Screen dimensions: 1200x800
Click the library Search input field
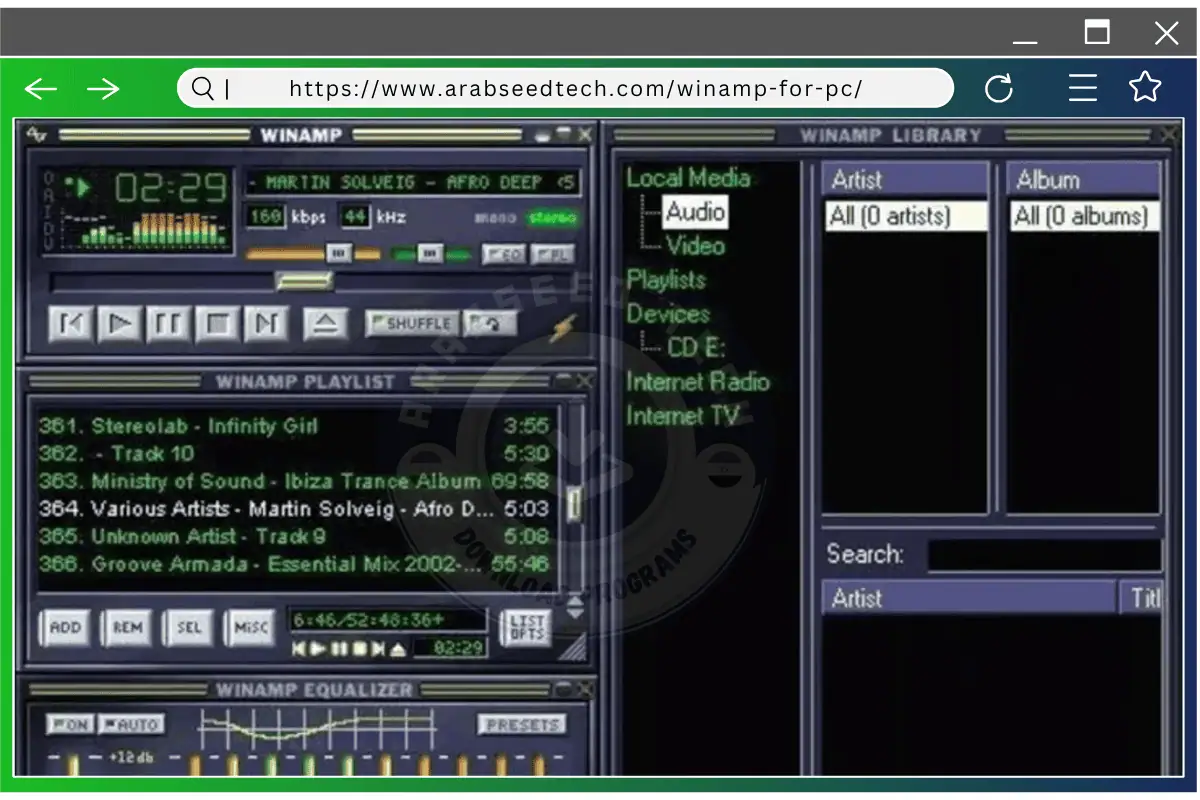pos(1043,555)
